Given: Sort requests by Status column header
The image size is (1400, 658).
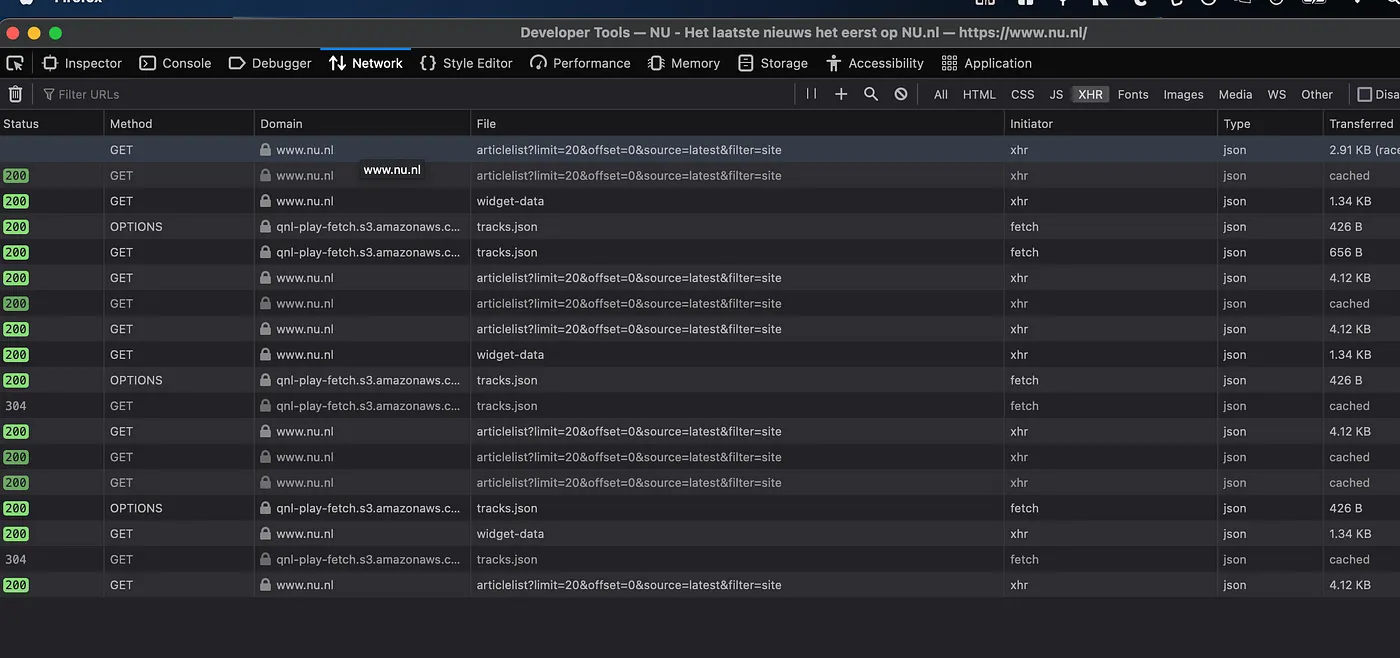Looking at the screenshot, I should (x=21, y=124).
